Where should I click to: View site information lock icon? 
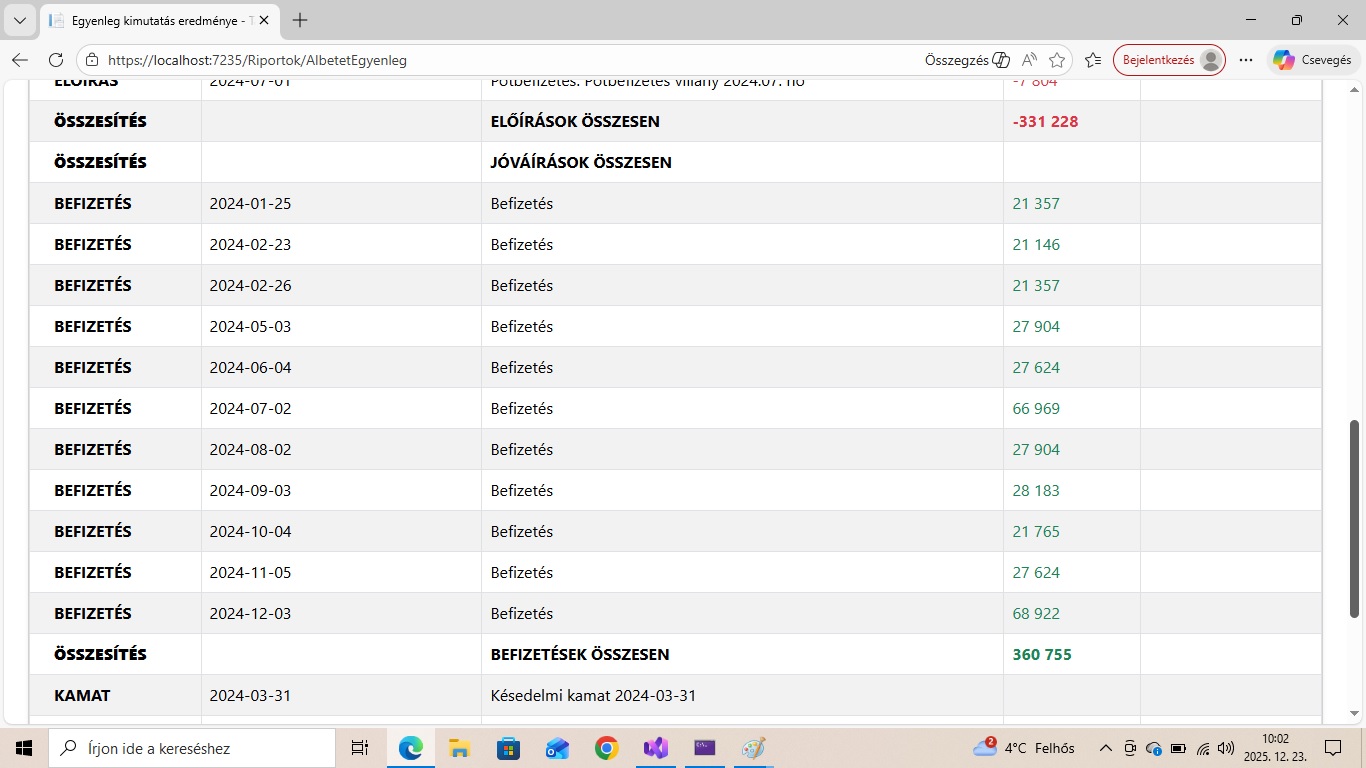pyautogui.click(x=93, y=60)
